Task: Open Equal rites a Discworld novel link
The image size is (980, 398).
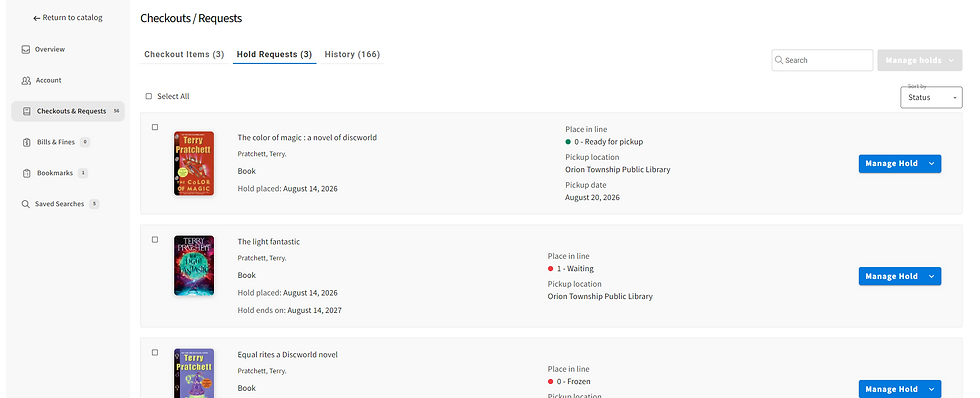Action: 288,355
